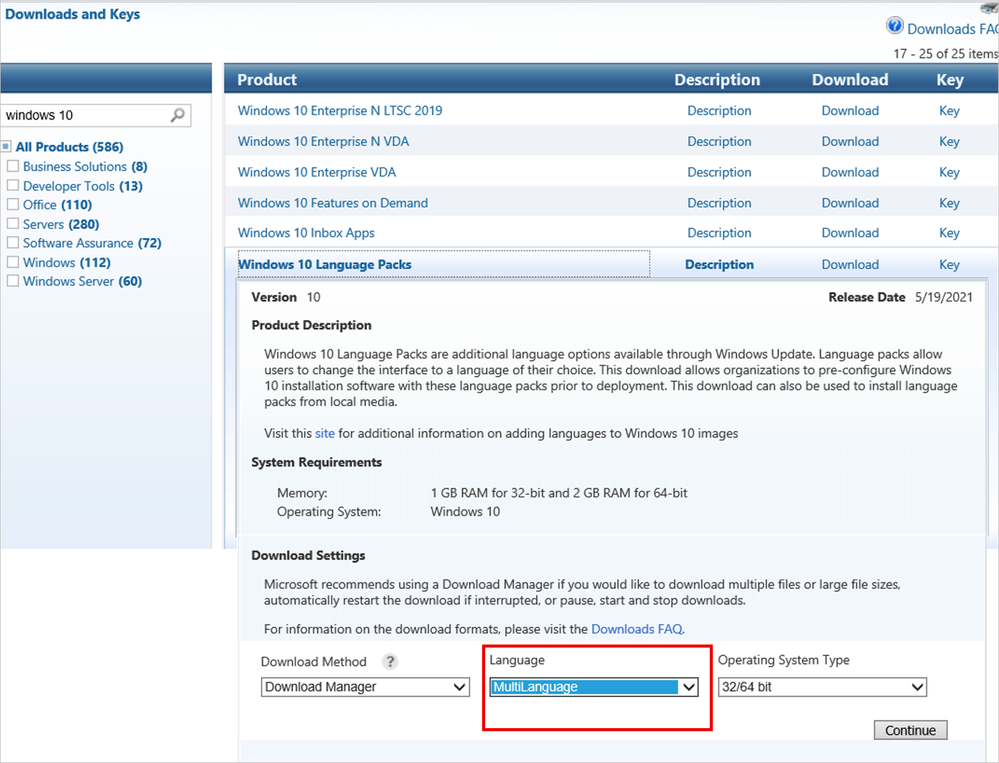Get Key for Features on Demand
Screen dimensions: 999x763
(949, 203)
